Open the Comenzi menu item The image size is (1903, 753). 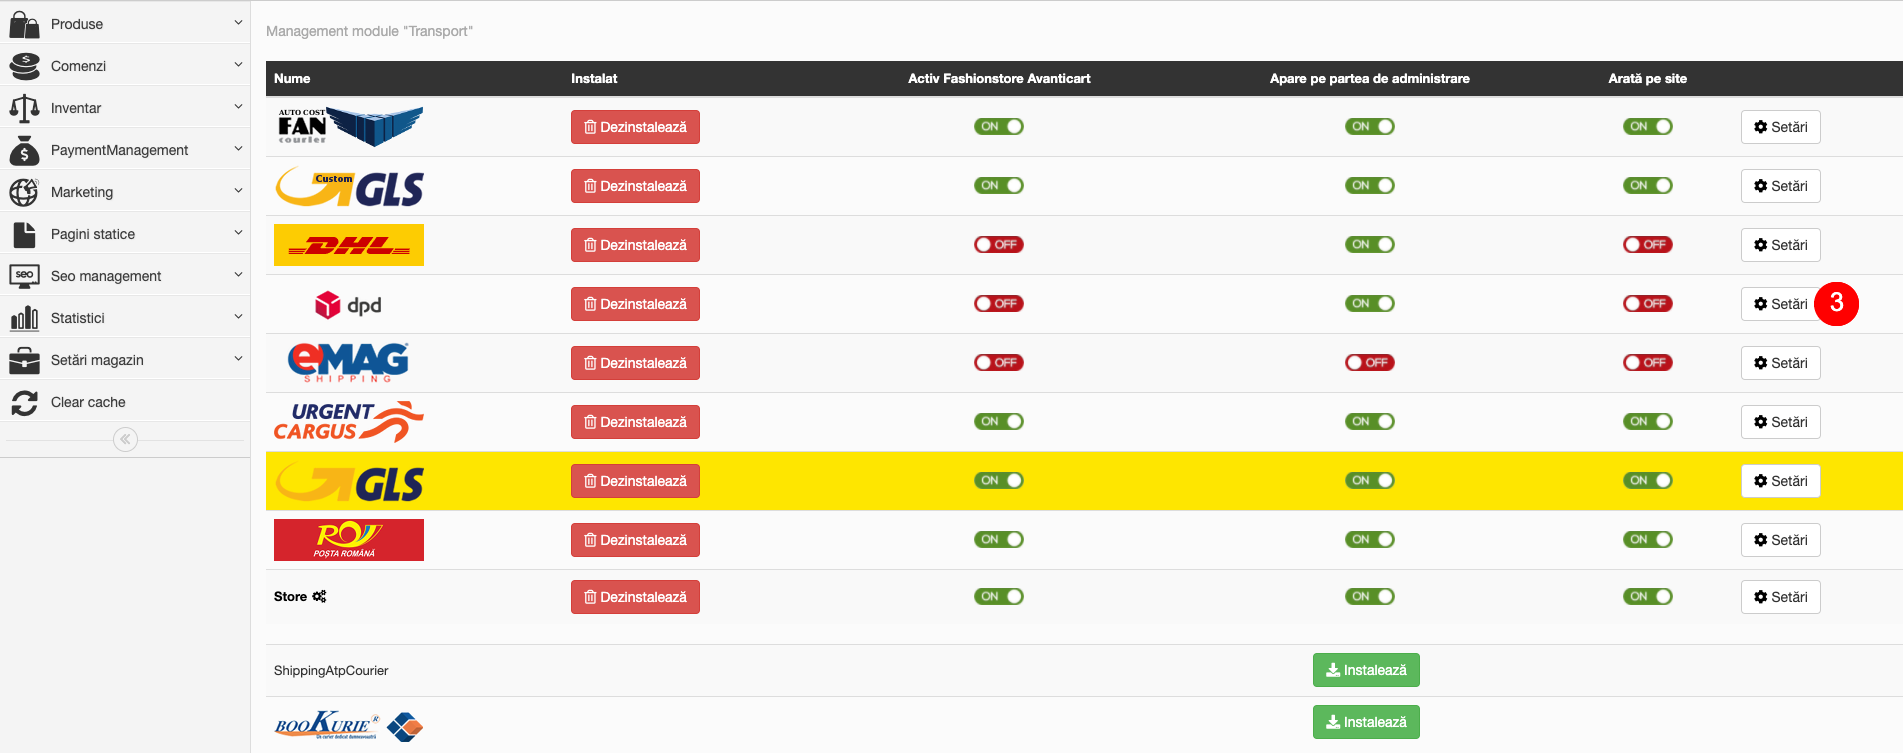point(125,66)
